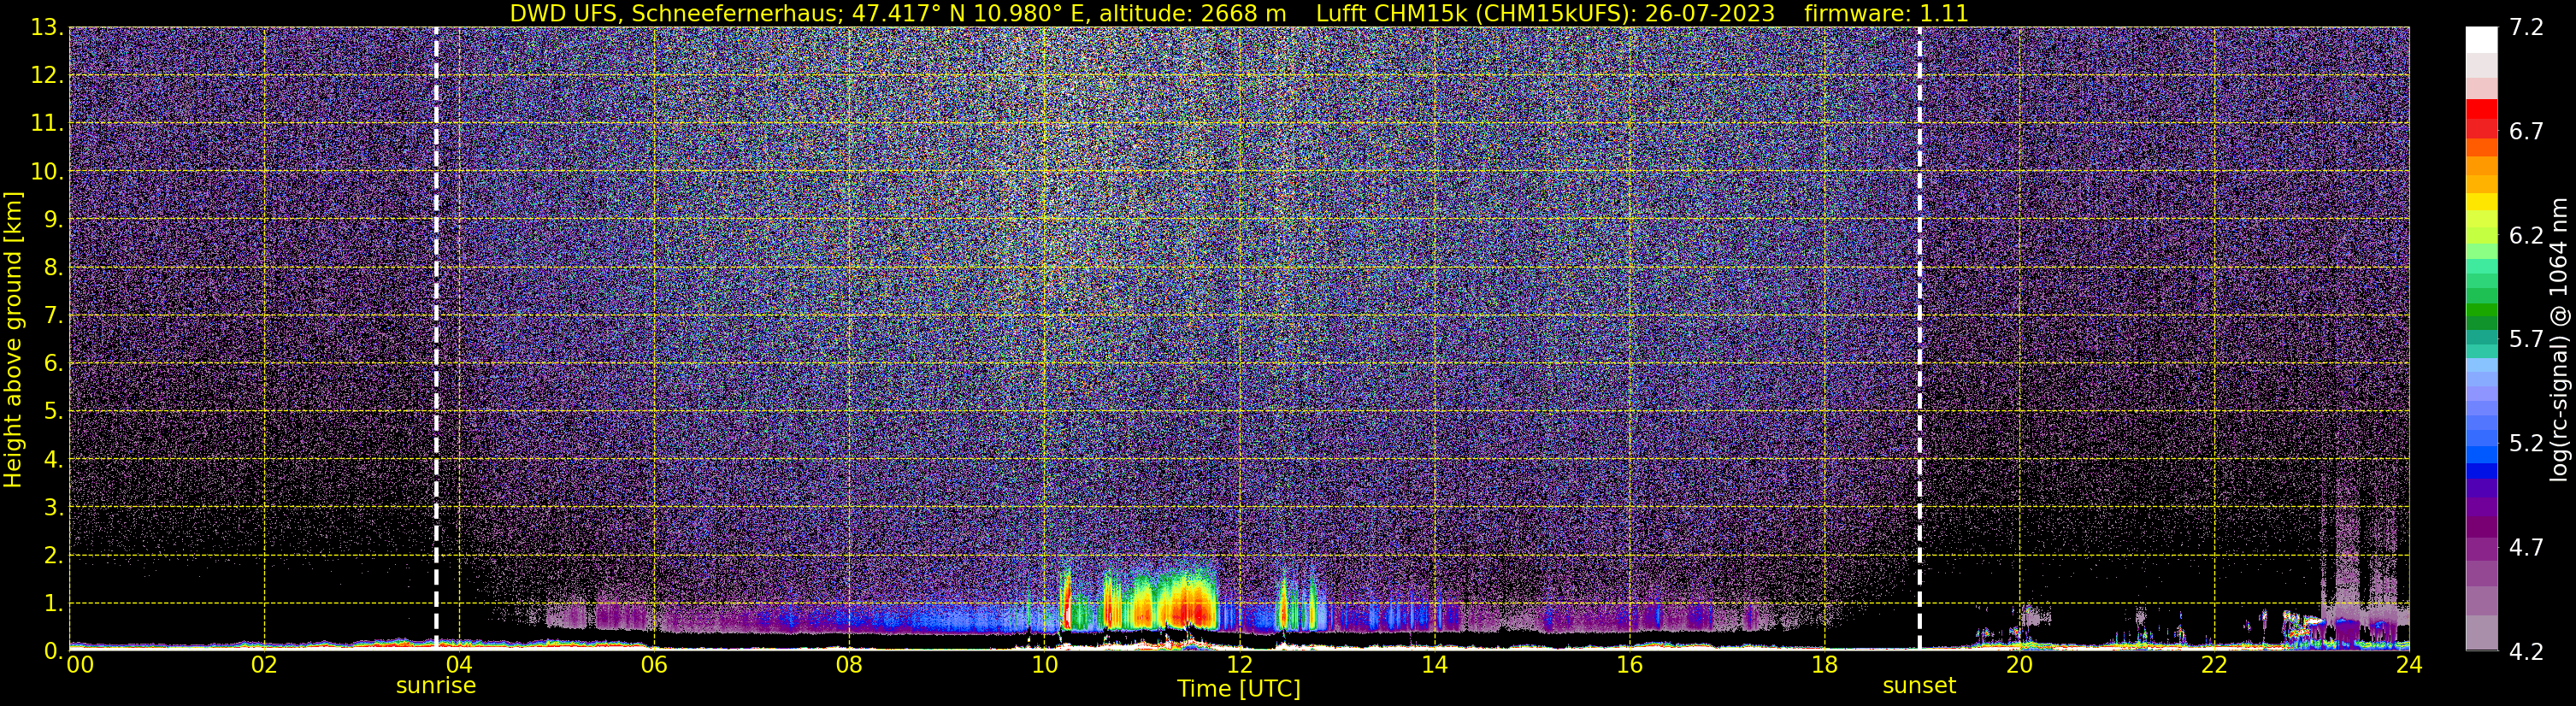Click the '5.7' colorbar tick value
Screen dimensions: 2576x706
tap(2526, 339)
